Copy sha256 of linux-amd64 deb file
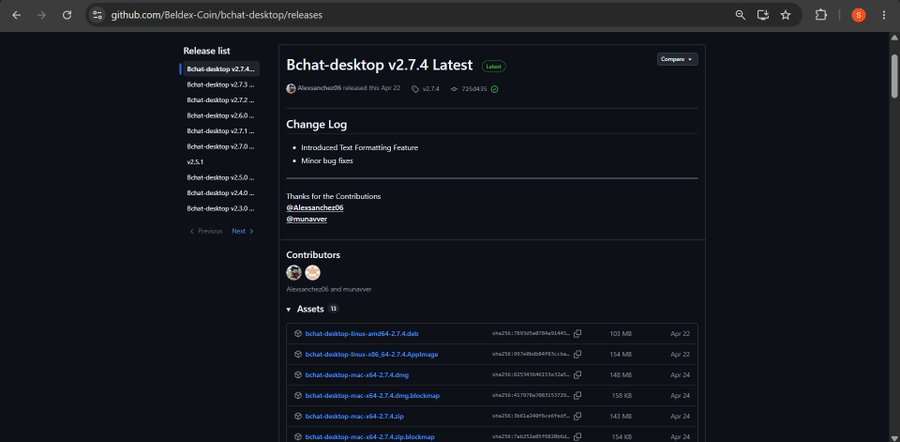The width and height of the screenshot is (900, 442). (x=577, y=334)
